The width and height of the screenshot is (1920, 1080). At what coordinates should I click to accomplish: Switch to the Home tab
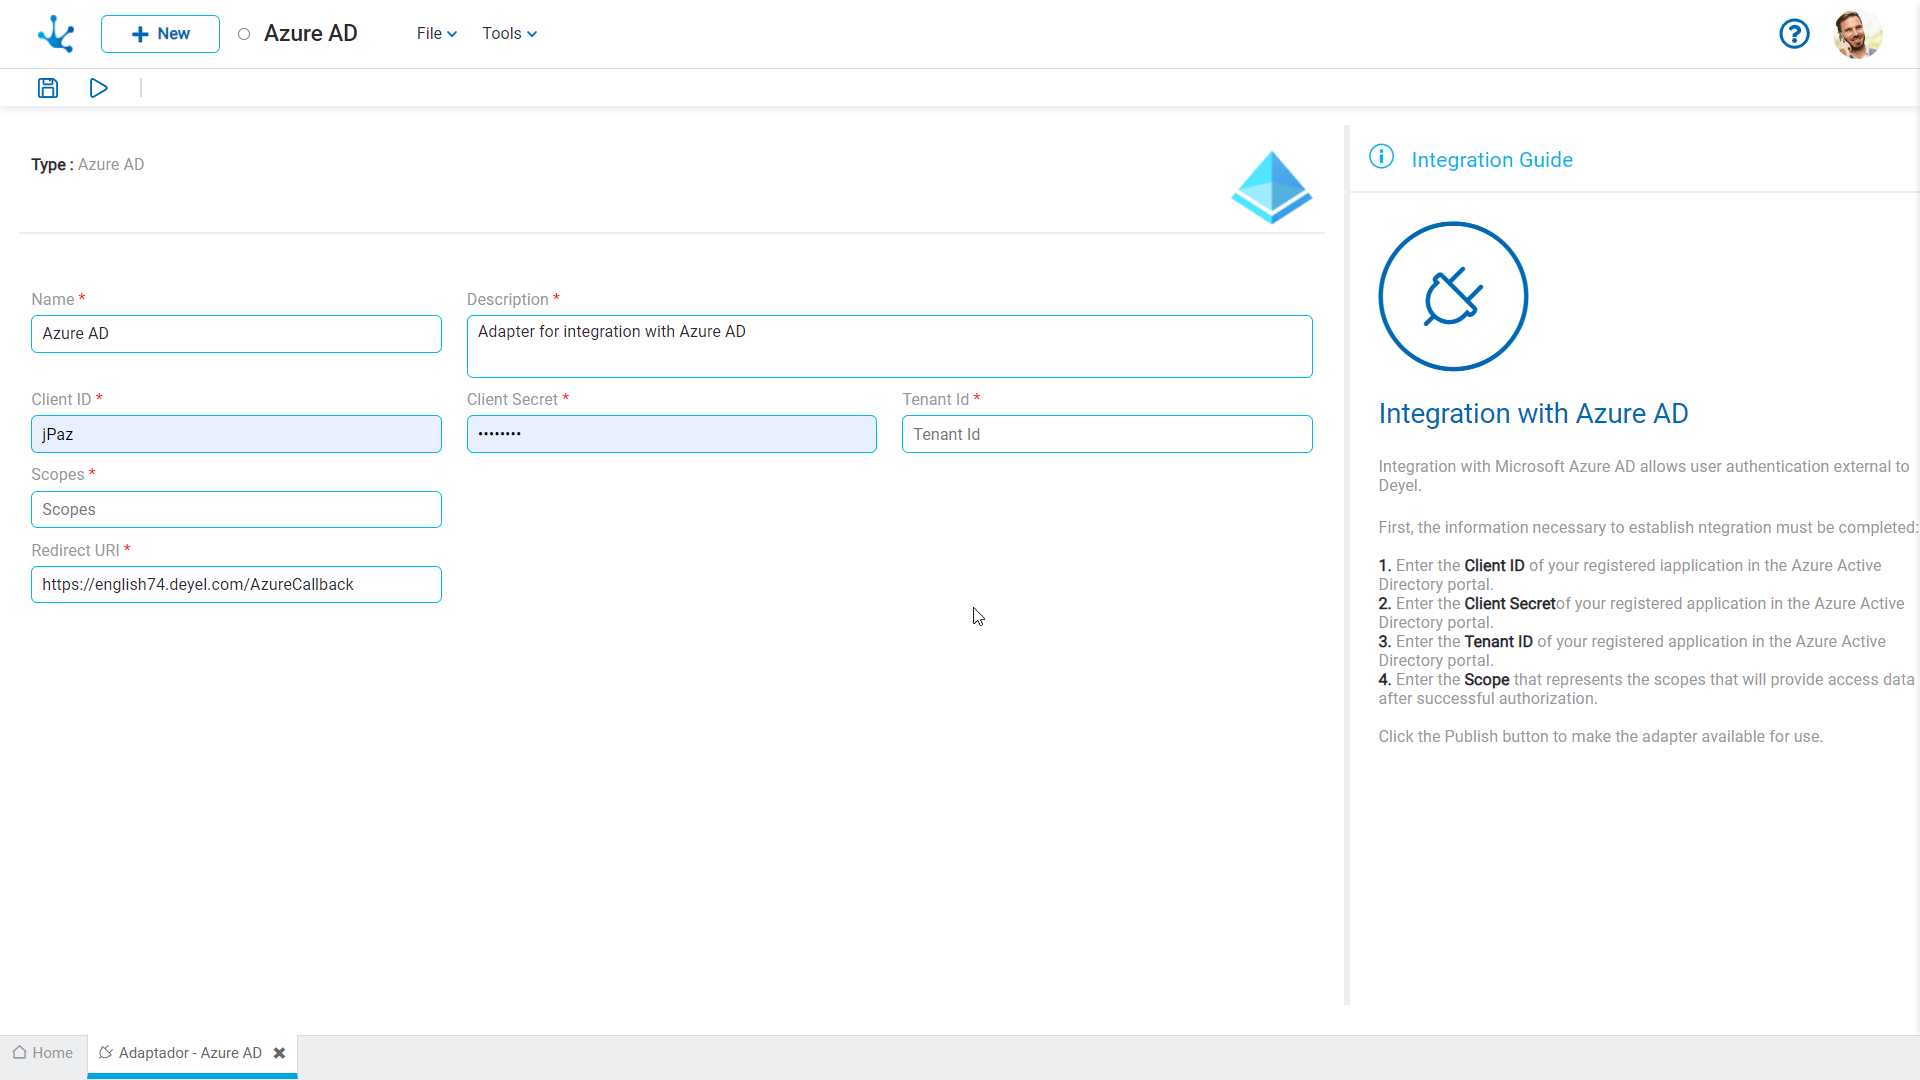click(43, 1053)
